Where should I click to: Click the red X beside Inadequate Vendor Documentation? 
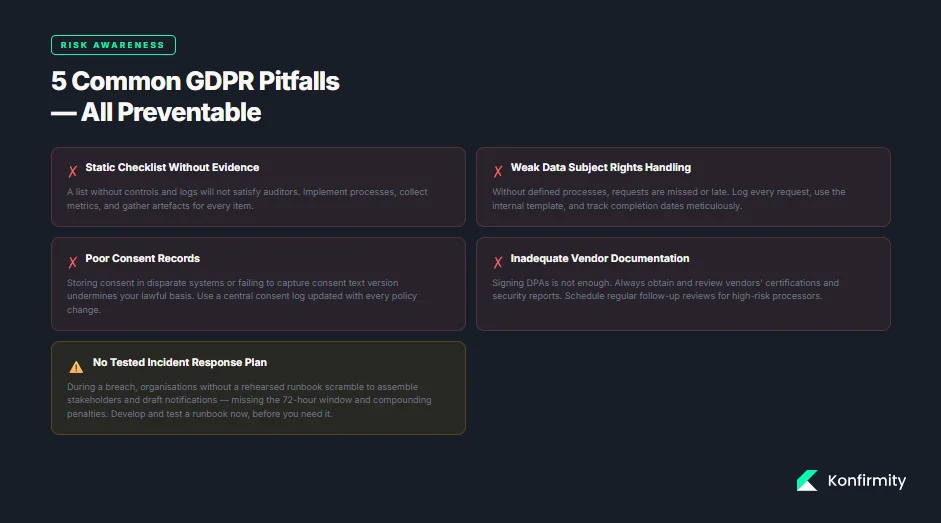pos(498,262)
